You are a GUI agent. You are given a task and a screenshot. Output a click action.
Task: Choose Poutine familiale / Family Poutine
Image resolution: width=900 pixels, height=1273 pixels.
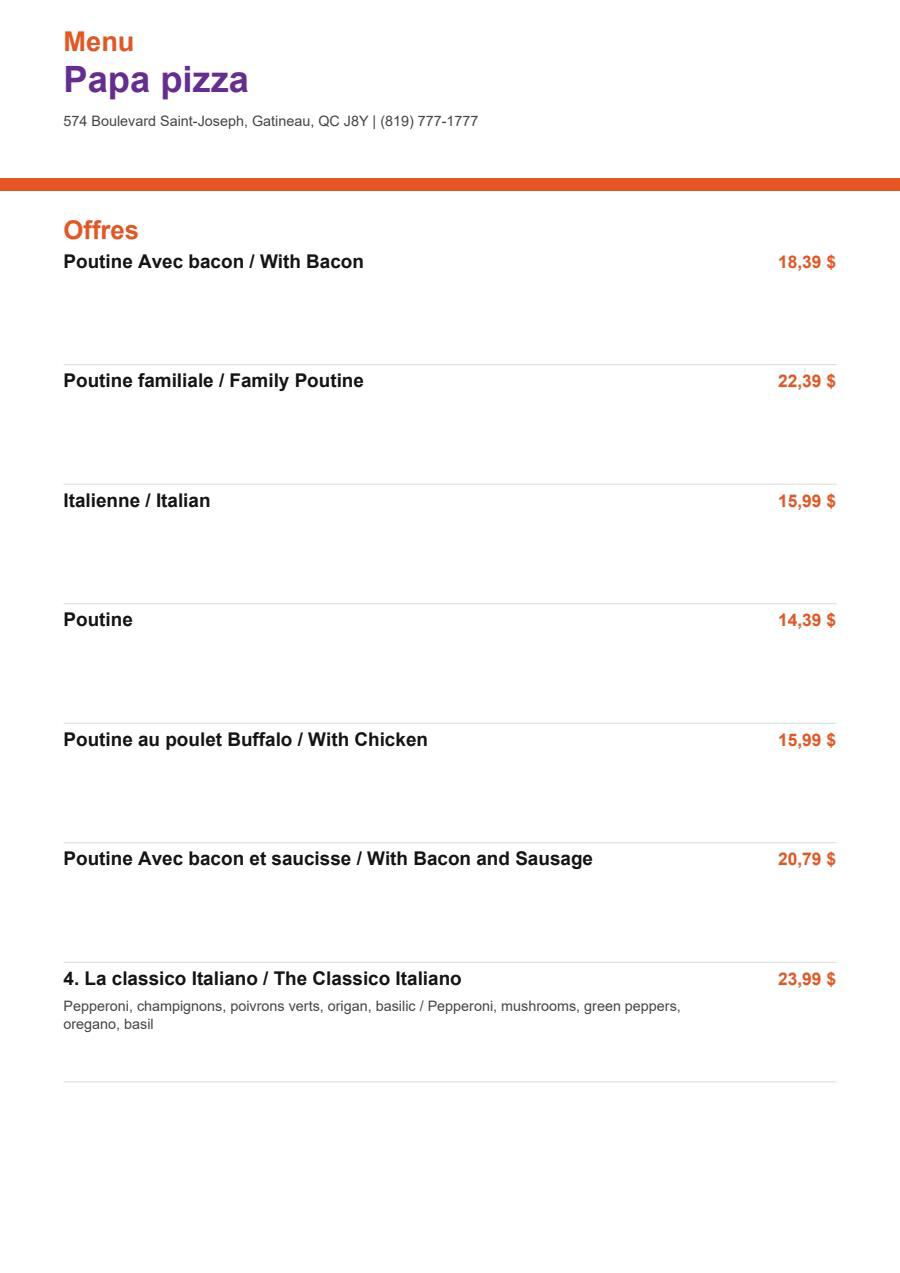pyautogui.click(x=214, y=381)
